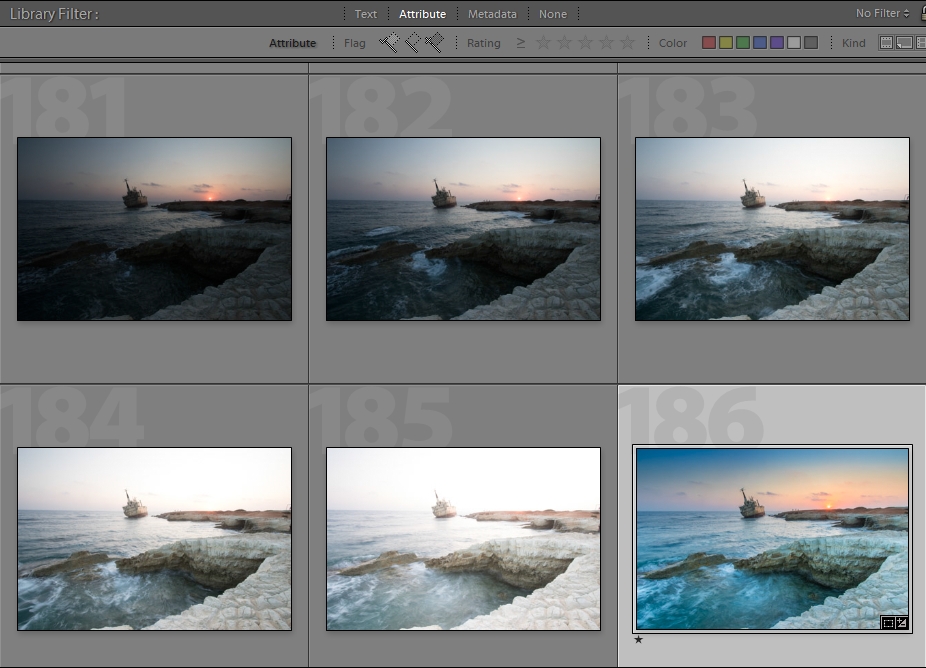Click the crop badge on photo 186

[x=887, y=622]
